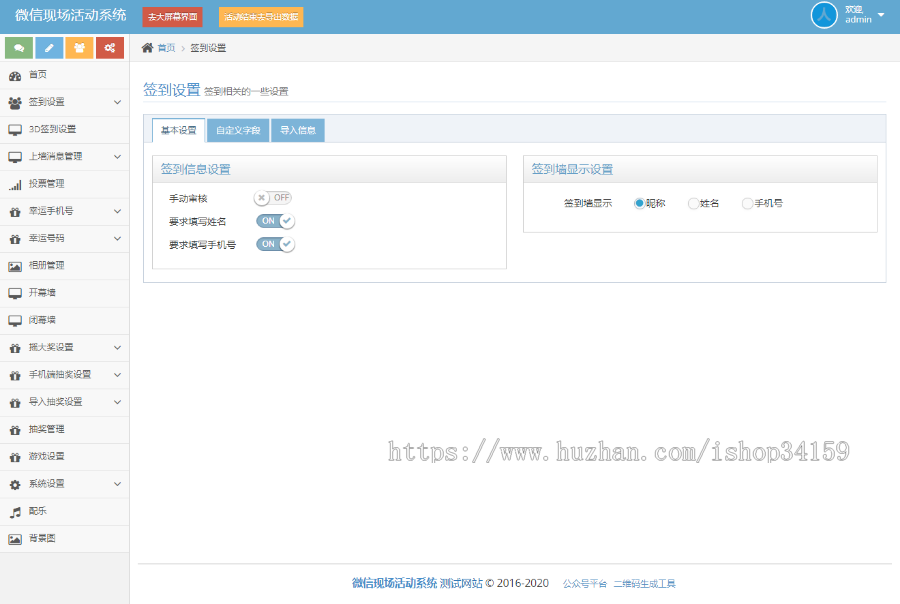
Task: Open the 开幕墙 menu item
Action: [x=64, y=293]
